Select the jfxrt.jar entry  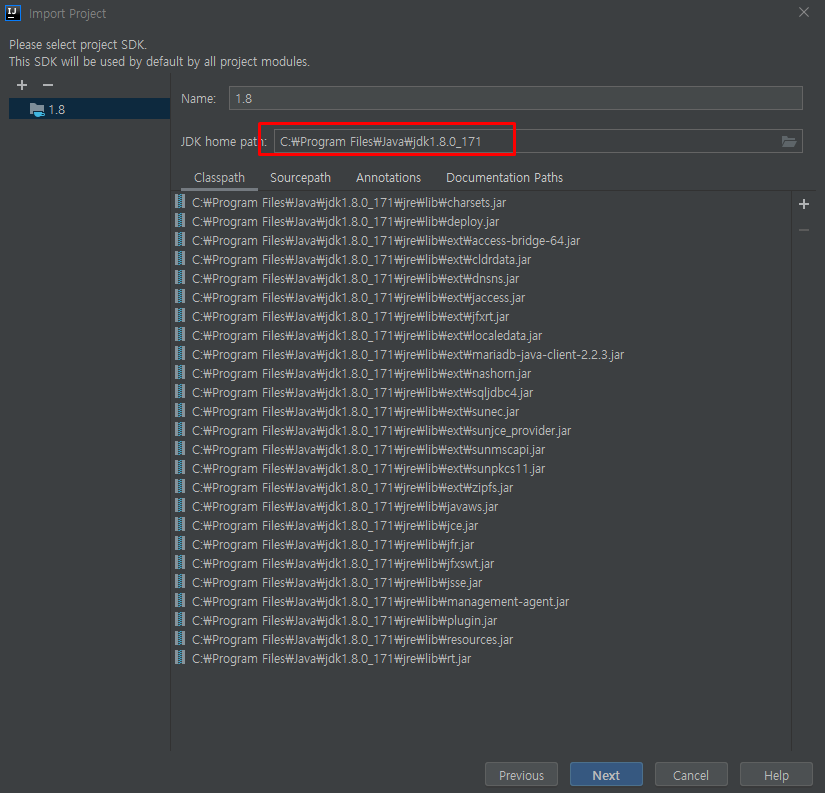(481, 316)
